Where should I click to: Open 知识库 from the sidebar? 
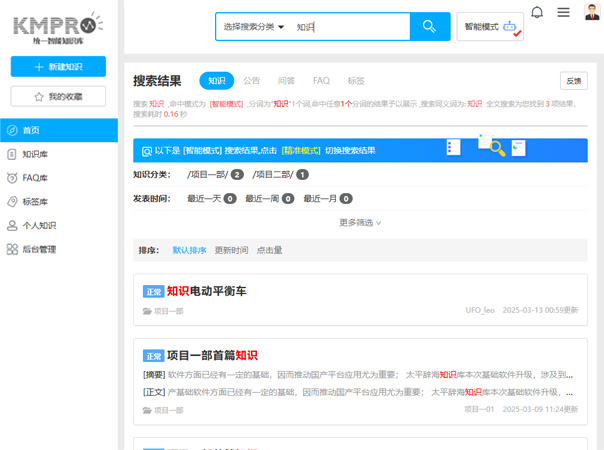[35, 154]
